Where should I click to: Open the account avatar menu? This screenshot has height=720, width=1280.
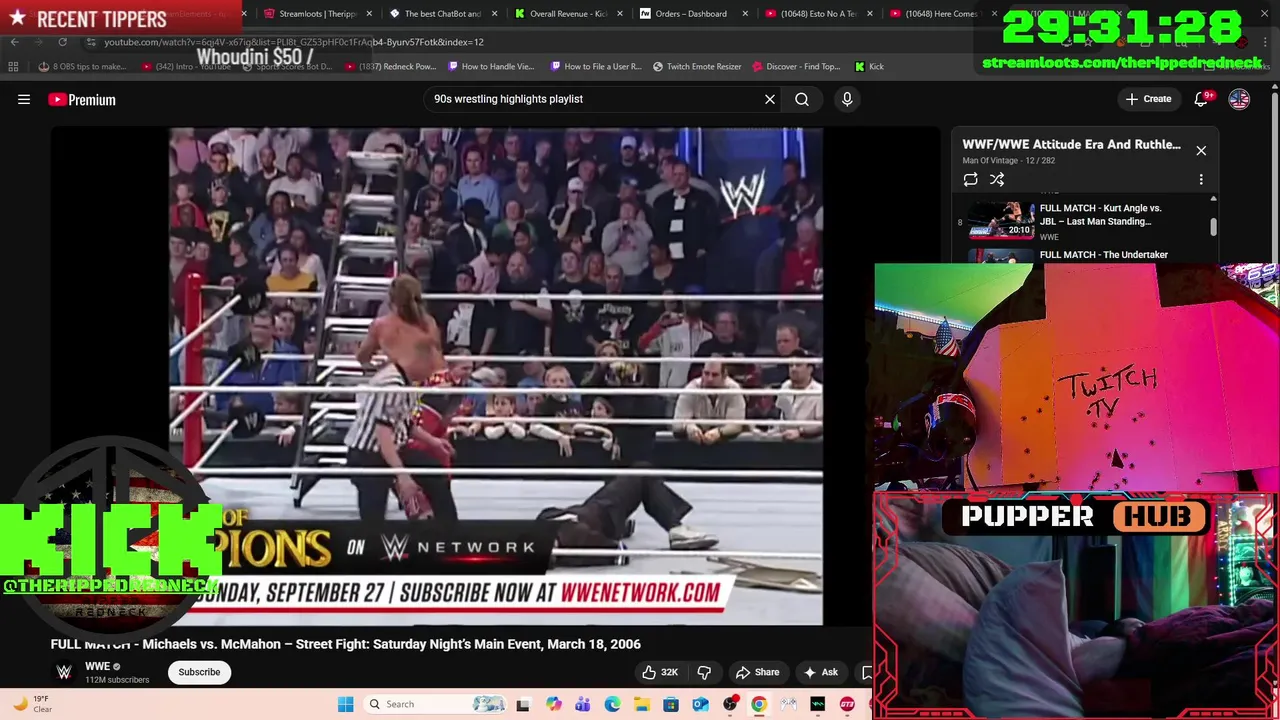tap(1239, 99)
